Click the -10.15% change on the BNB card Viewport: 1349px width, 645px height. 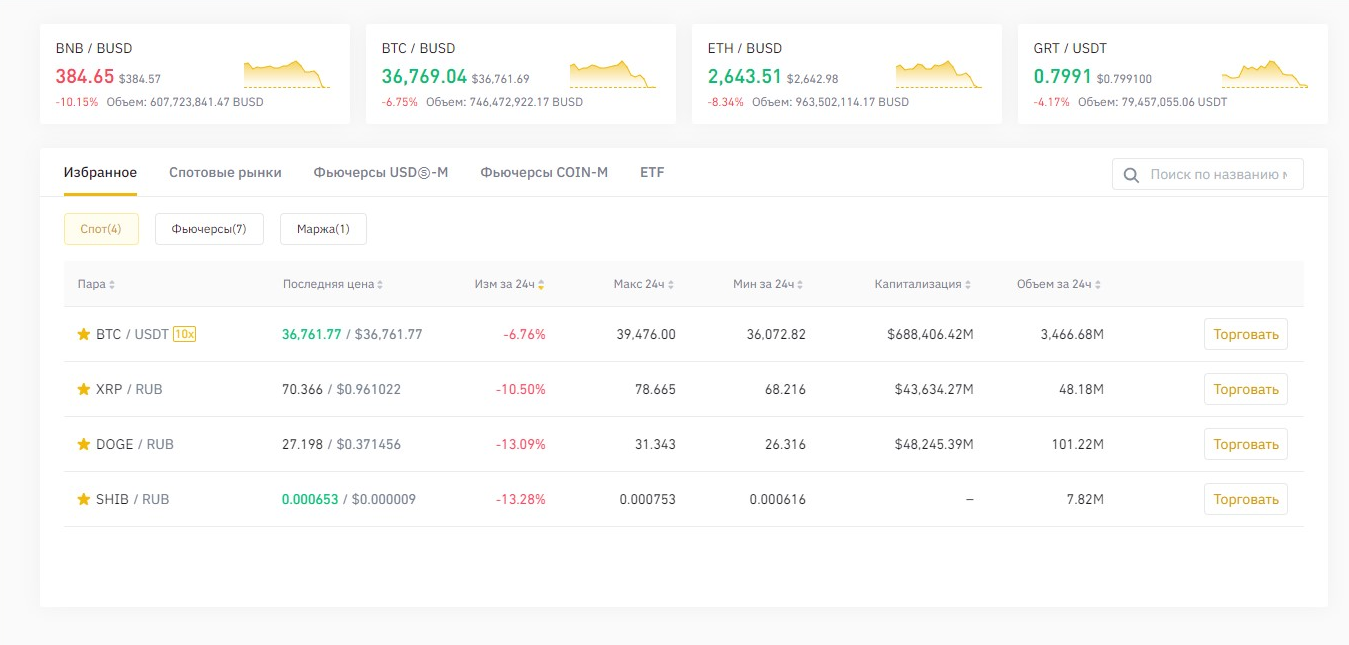pyautogui.click(x=77, y=102)
